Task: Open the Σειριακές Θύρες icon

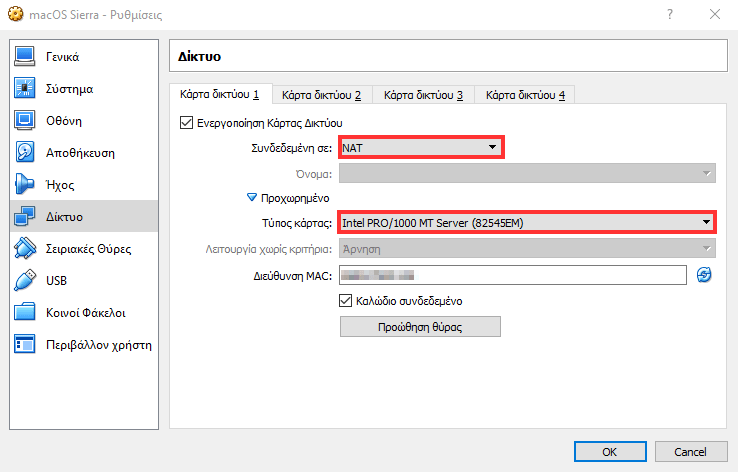Action: [26, 249]
